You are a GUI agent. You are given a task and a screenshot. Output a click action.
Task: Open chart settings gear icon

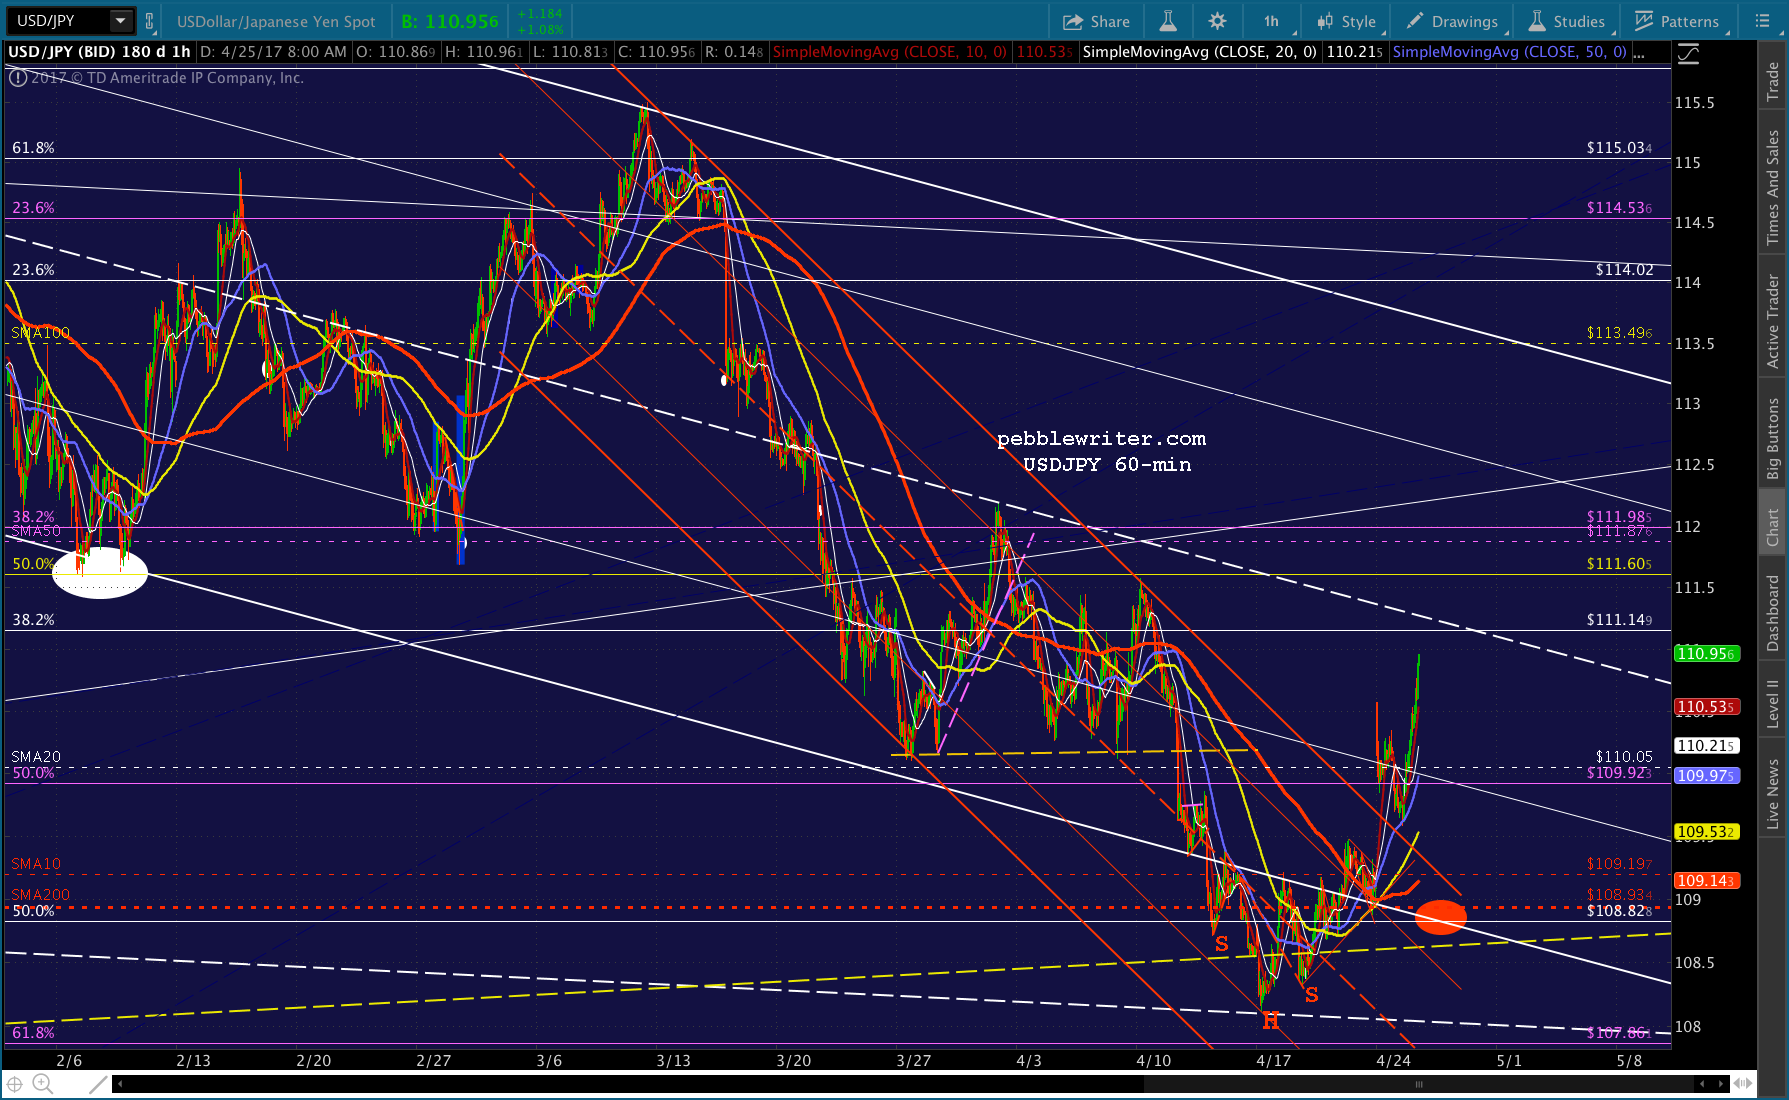point(1217,21)
